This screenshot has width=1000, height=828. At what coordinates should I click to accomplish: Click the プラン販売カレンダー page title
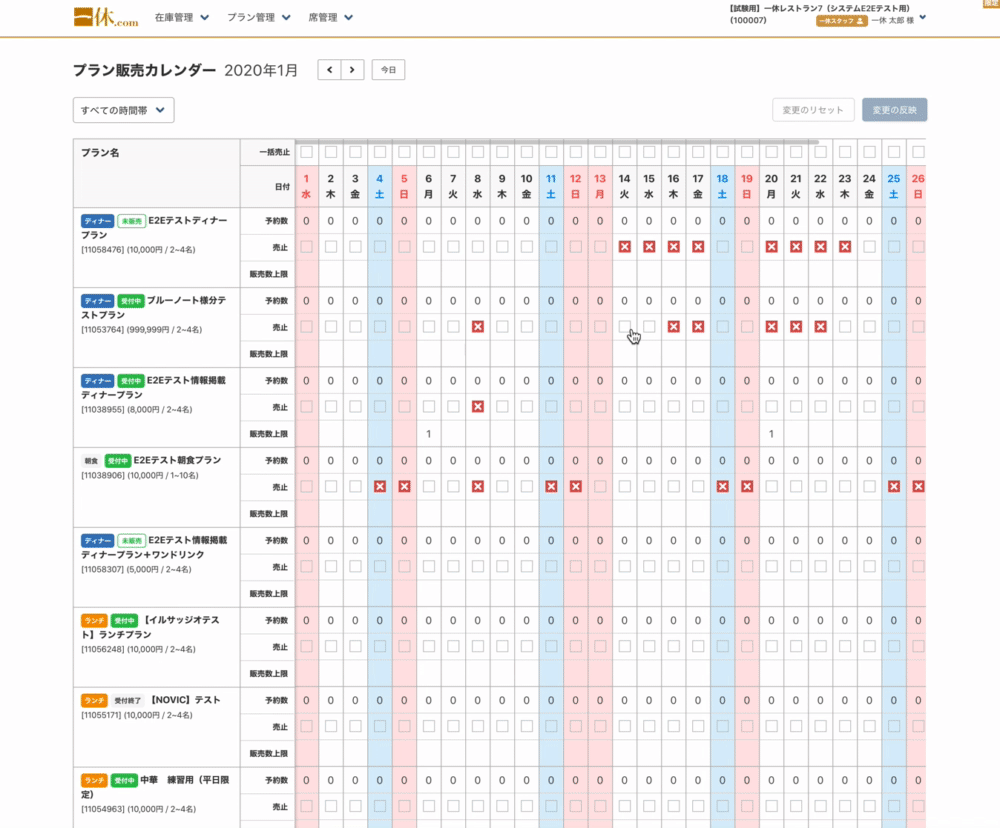(x=144, y=70)
